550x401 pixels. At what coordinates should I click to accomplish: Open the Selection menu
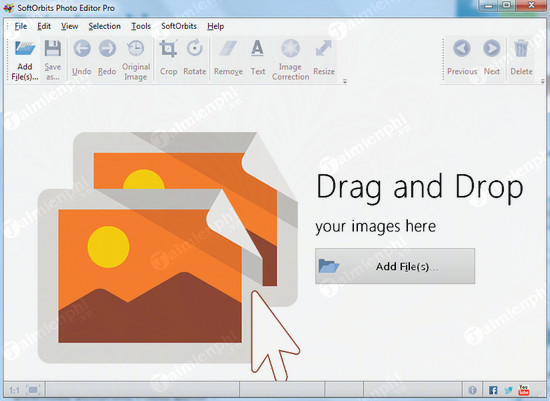[105, 26]
